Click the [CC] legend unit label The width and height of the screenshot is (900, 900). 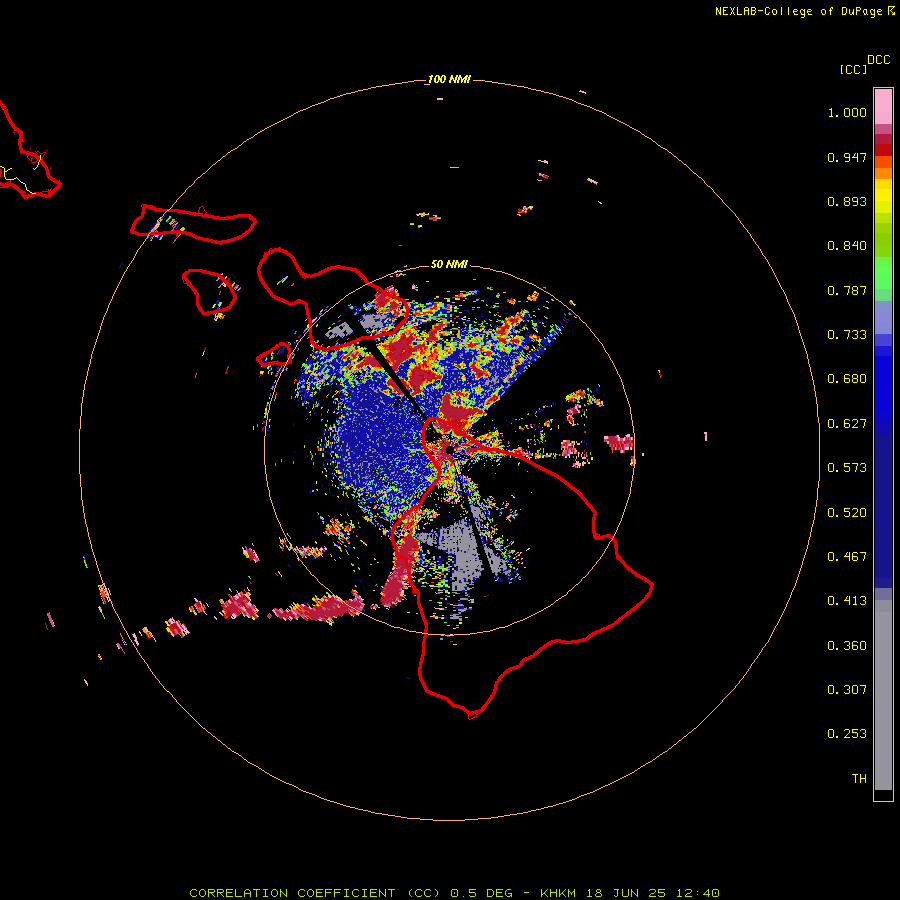pyautogui.click(x=853, y=69)
